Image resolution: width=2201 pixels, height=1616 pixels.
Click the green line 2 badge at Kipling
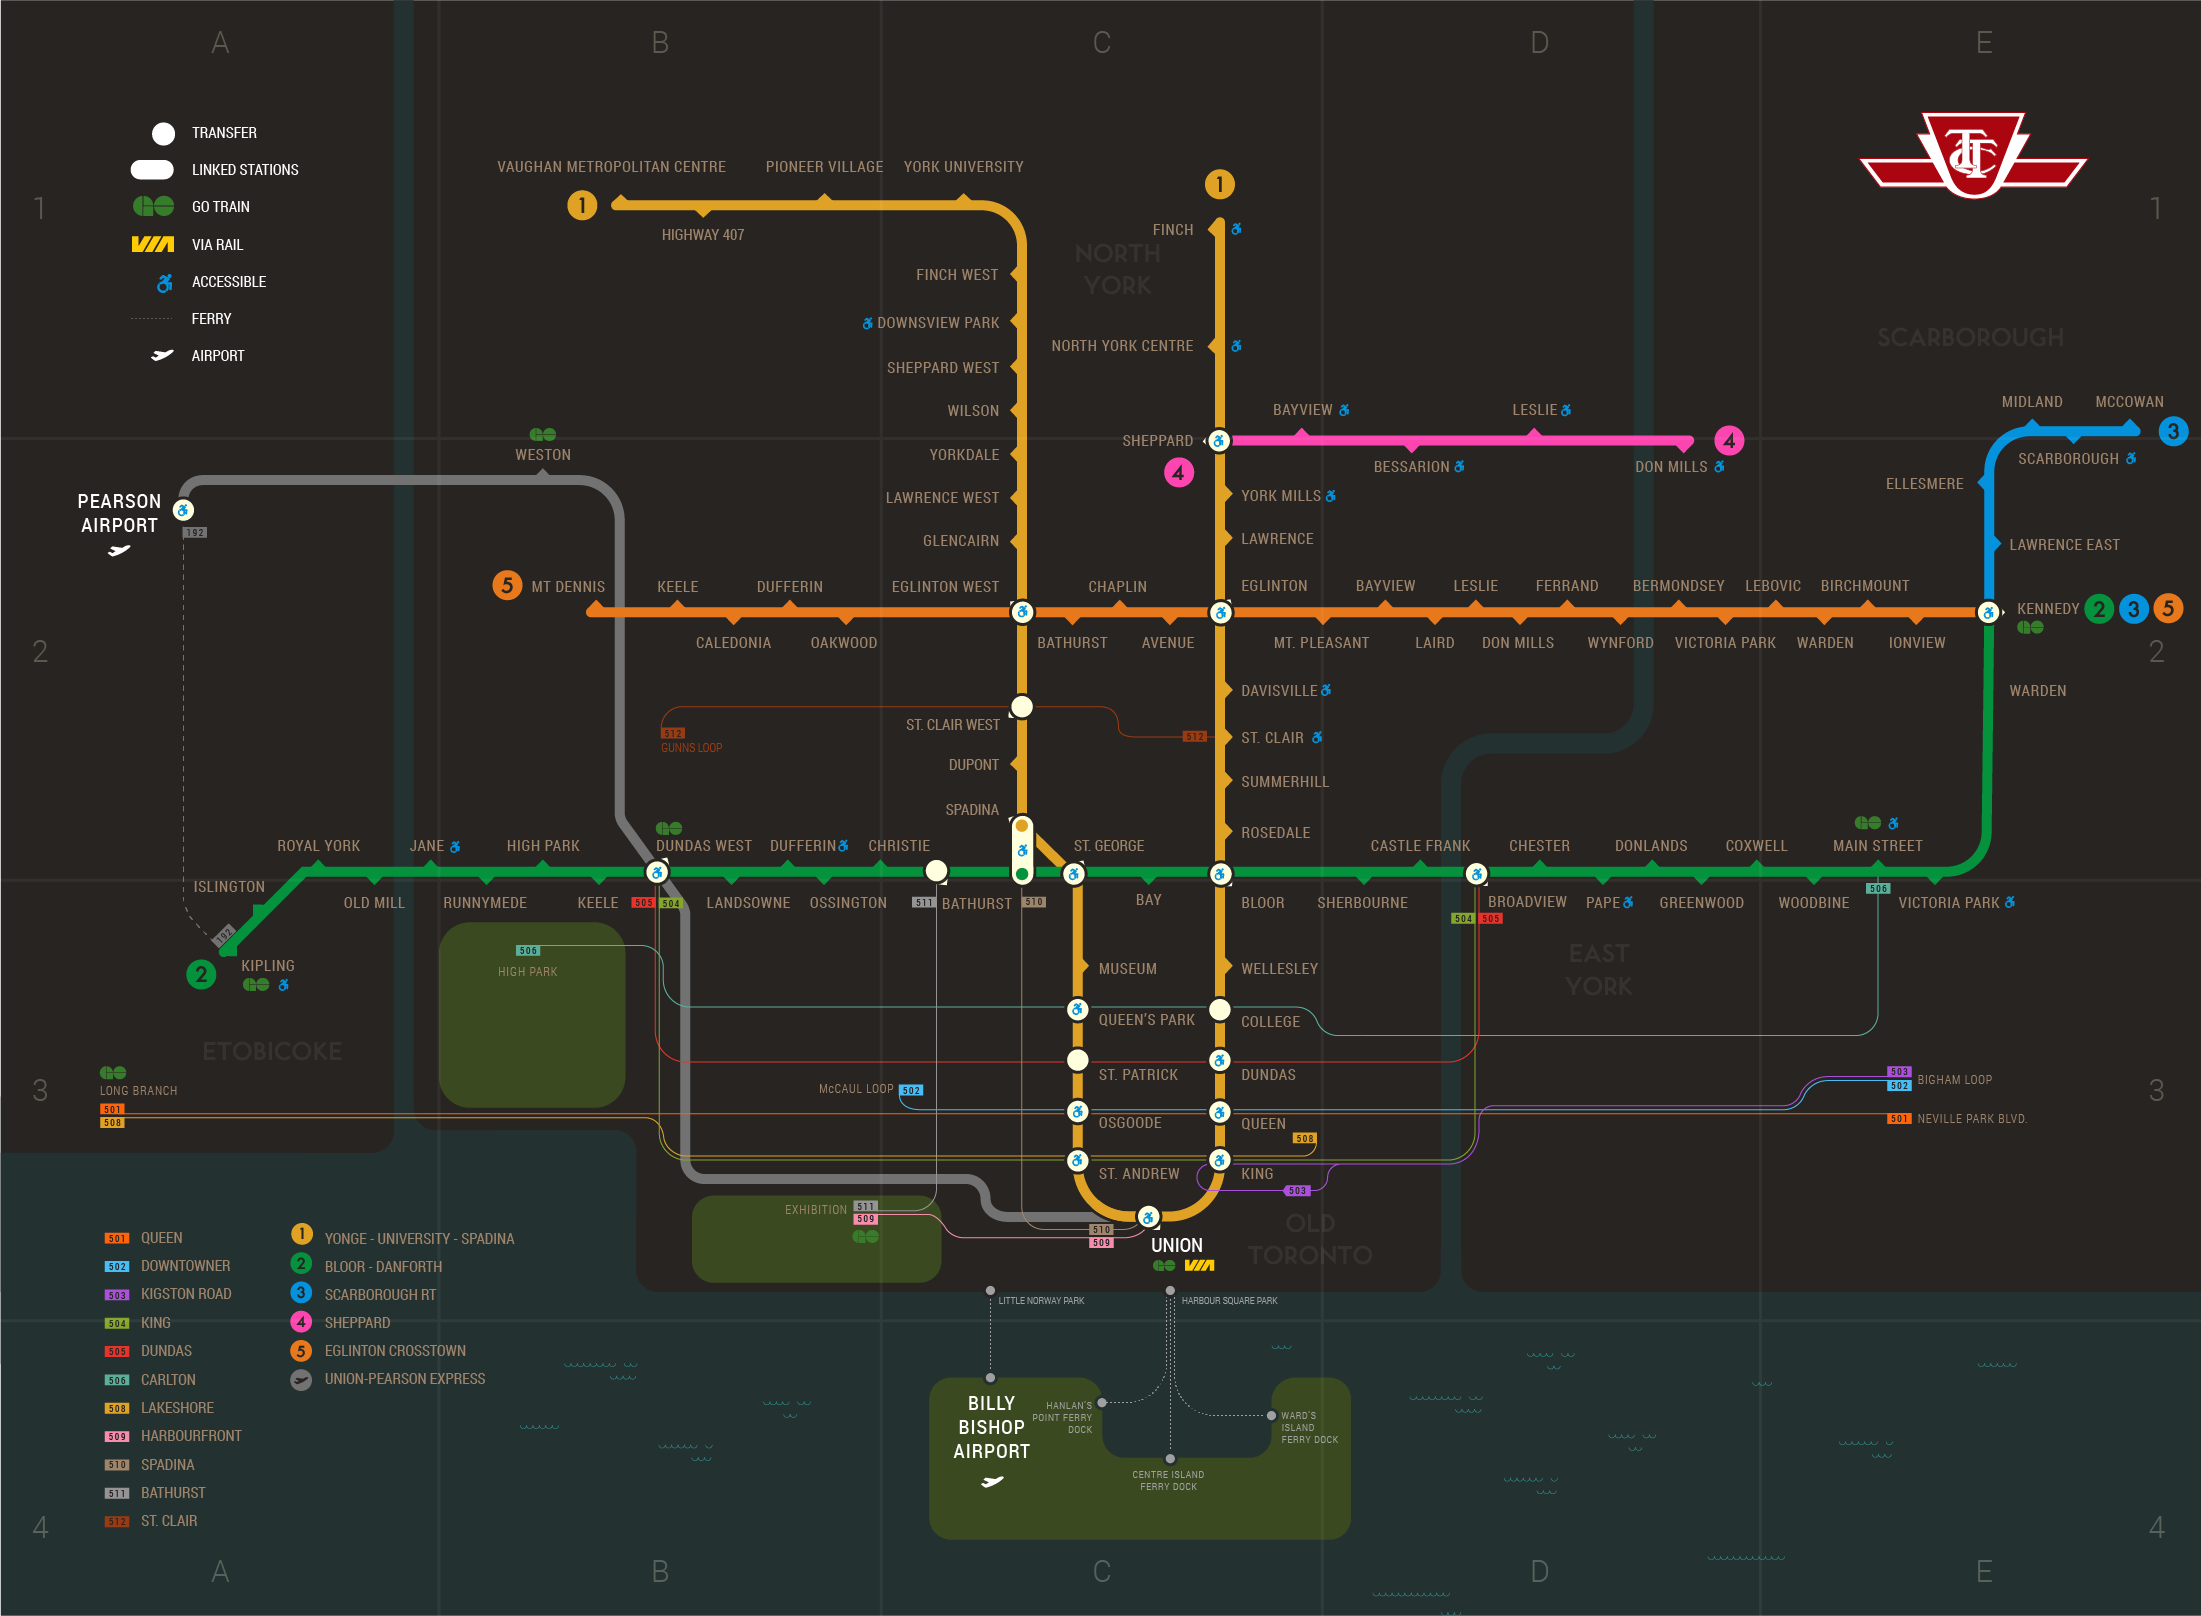point(201,974)
